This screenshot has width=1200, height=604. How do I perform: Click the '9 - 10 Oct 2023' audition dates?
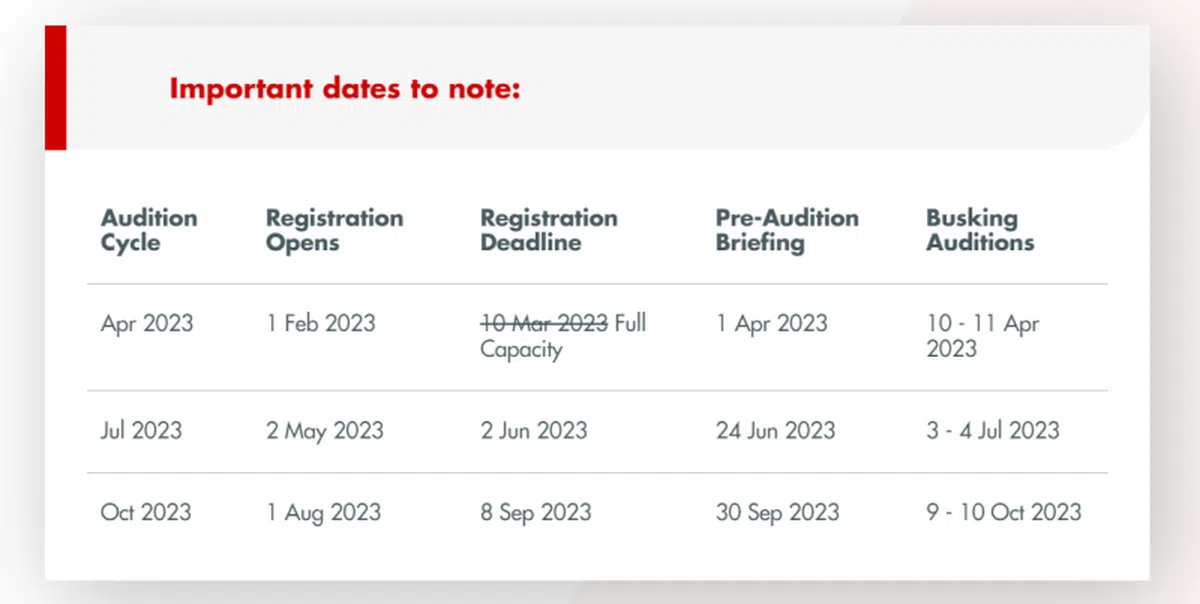click(x=1003, y=513)
